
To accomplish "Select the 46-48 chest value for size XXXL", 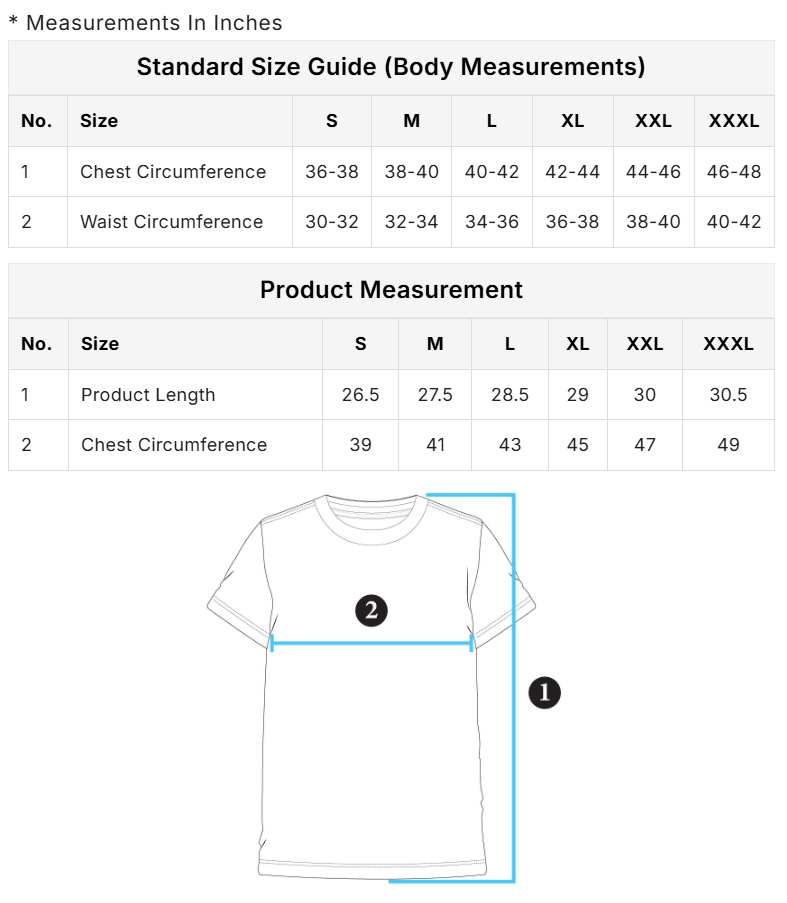I will point(734,172).
